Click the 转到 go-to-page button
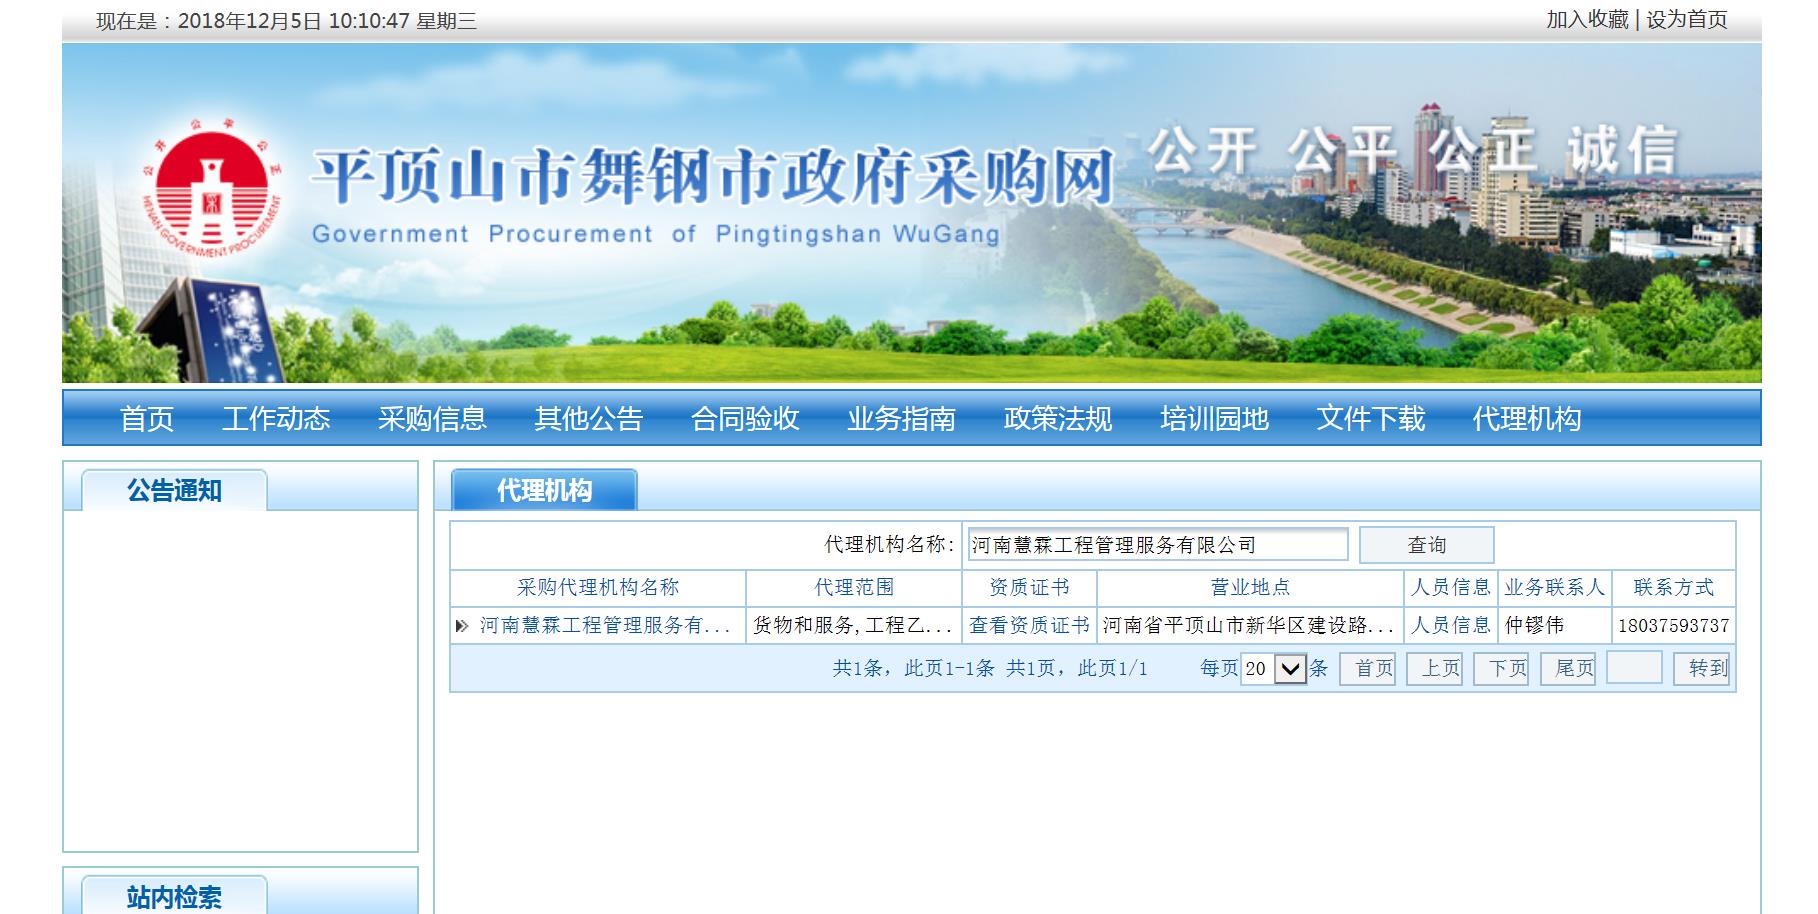Viewport: 1818px width, 914px height. [x=1707, y=668]
